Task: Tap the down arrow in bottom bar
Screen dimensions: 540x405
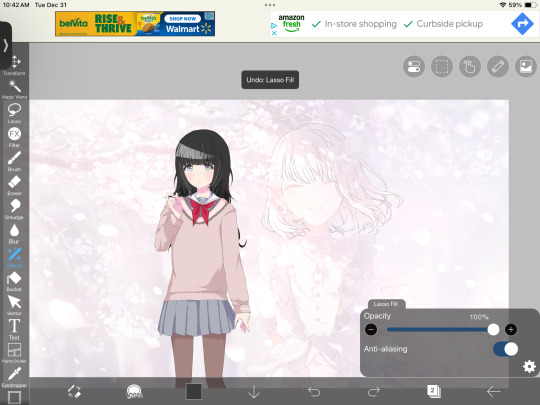Action: coord(254,392)
